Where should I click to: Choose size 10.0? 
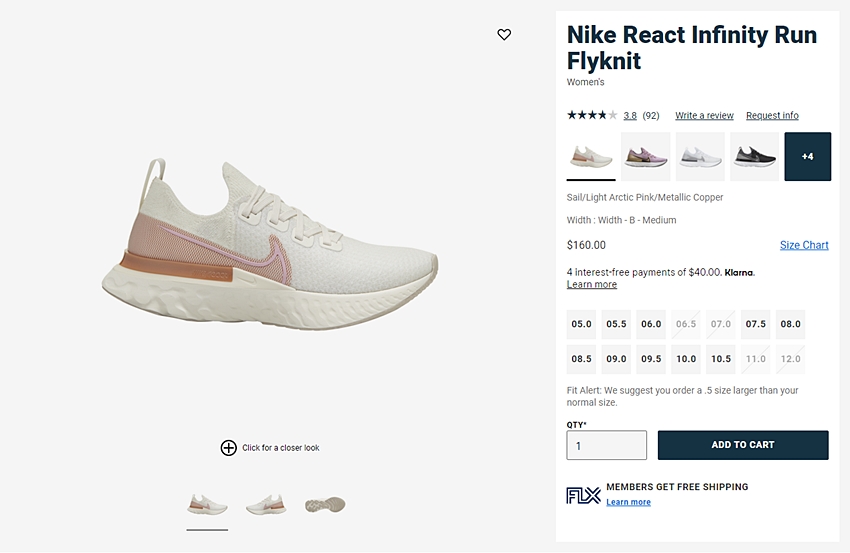[x=686, y=359]
